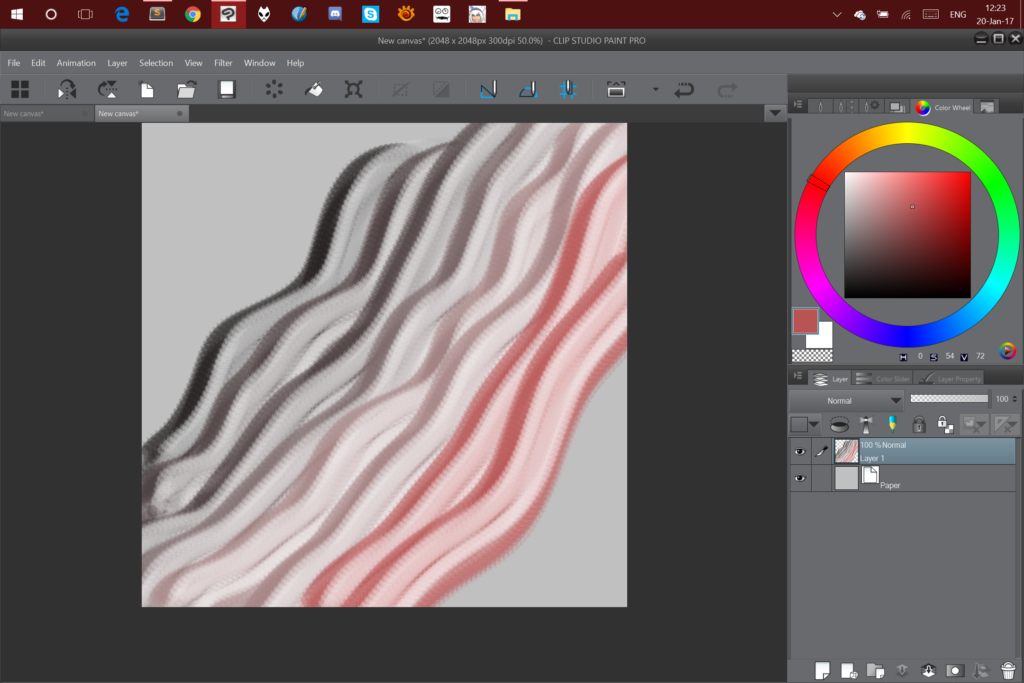Click the New document icon in command bar

coord(147,89)
